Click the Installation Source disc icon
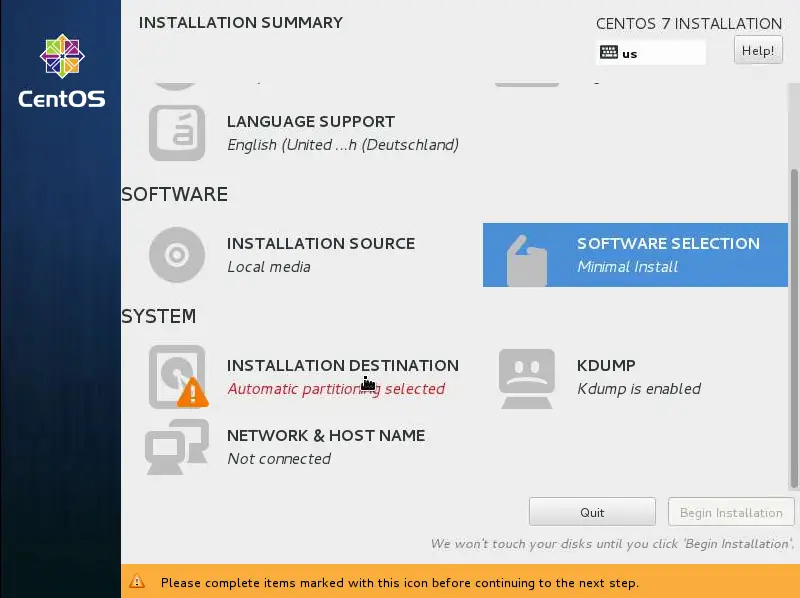The image size is (800, 598). tap(177, 255)
